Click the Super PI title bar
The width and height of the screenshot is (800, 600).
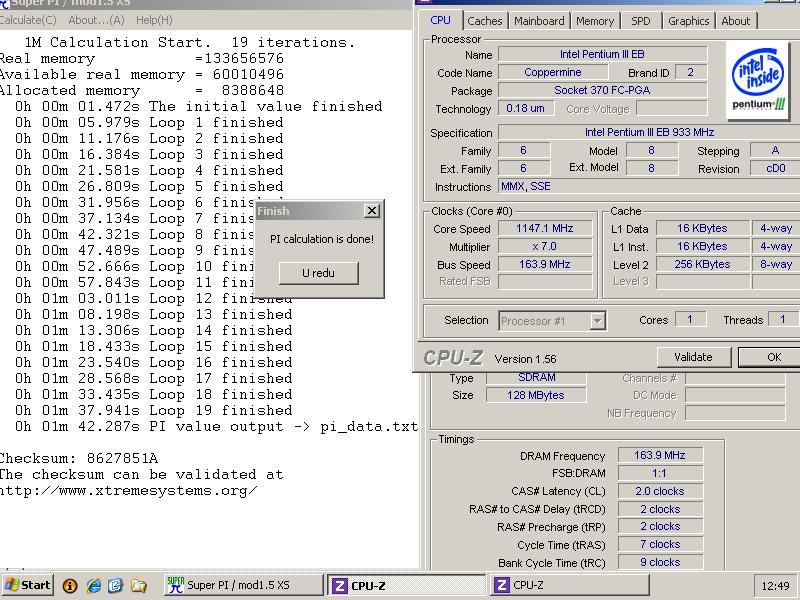tap(206, 3)
